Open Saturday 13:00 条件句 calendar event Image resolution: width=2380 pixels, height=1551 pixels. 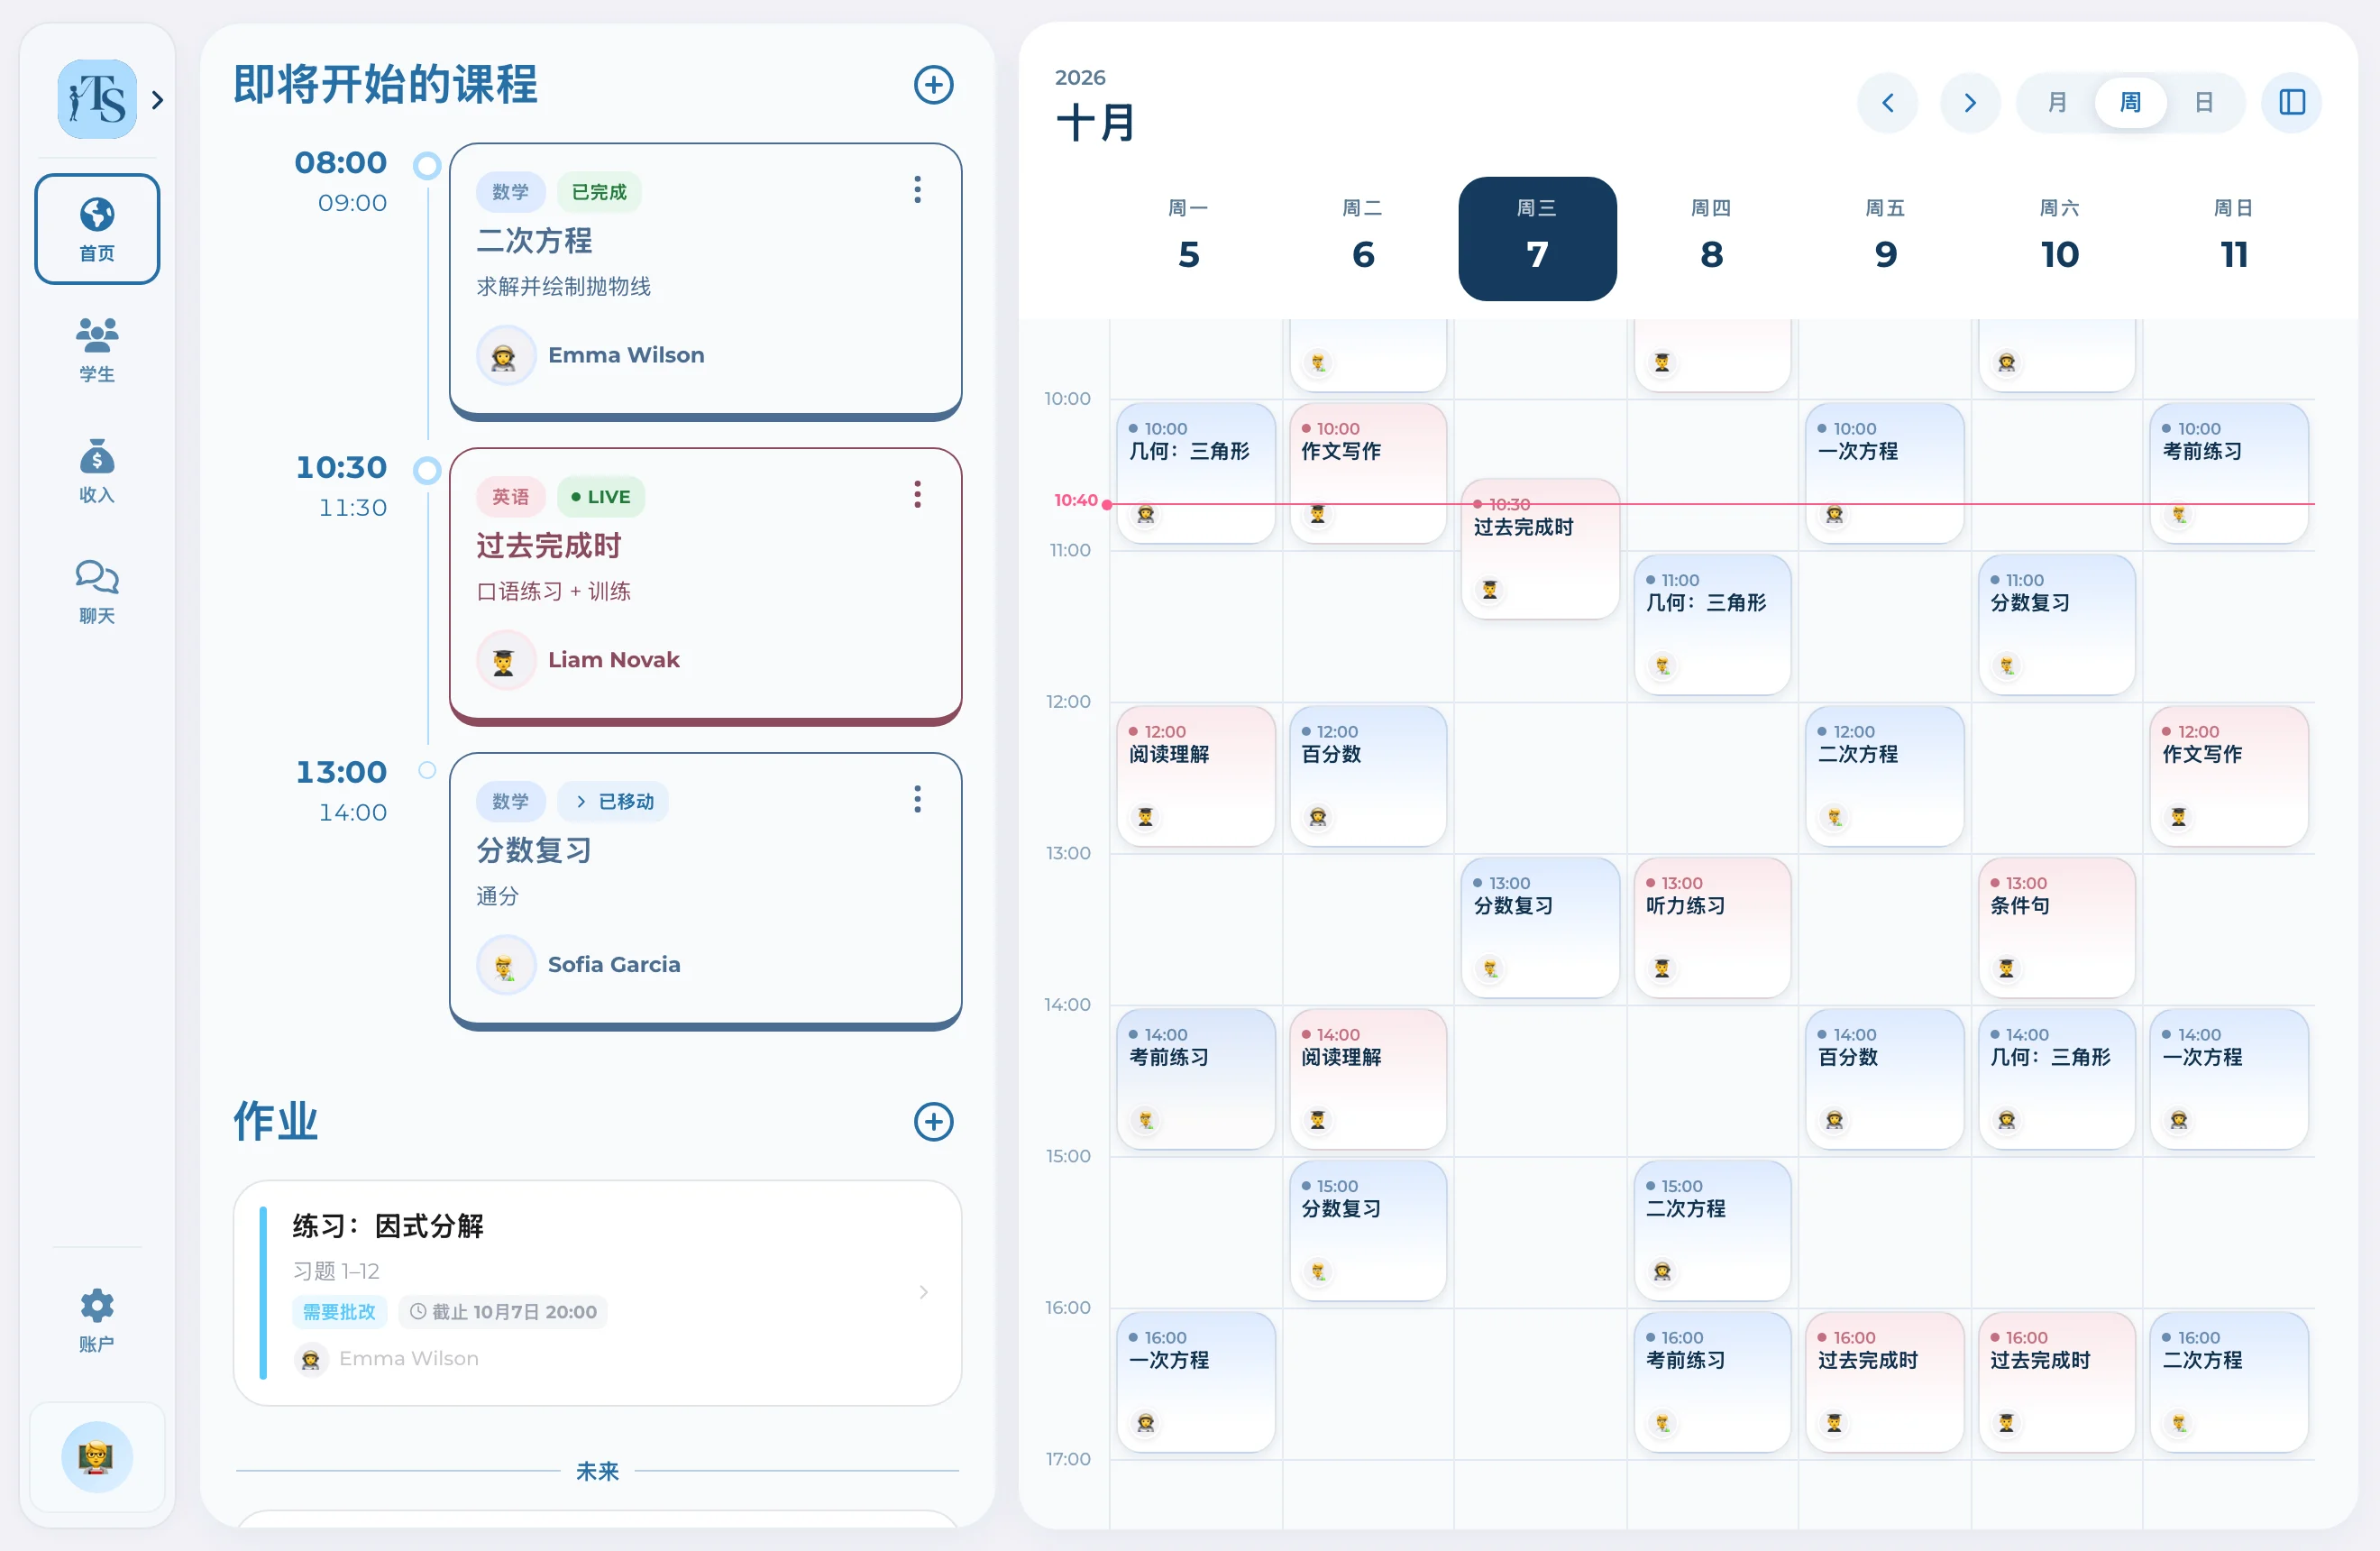coord(2056,927)
